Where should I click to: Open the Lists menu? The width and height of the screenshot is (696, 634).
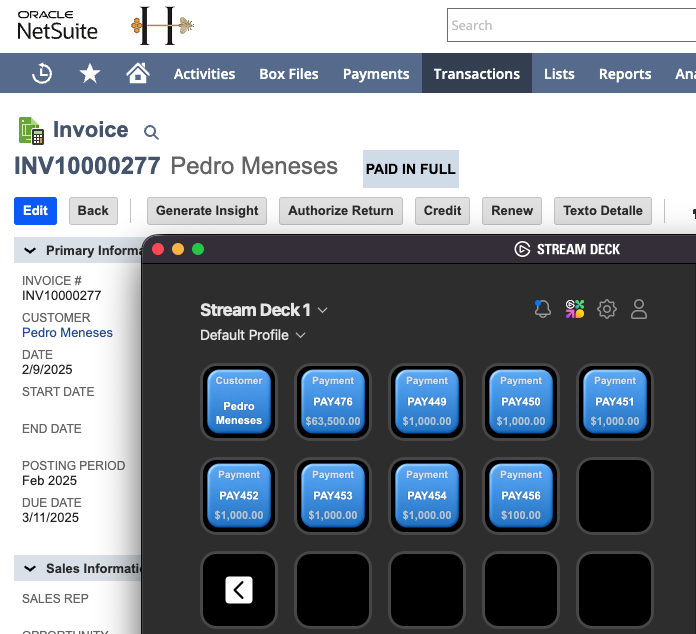pyautogui.click(x=559, y=74)
